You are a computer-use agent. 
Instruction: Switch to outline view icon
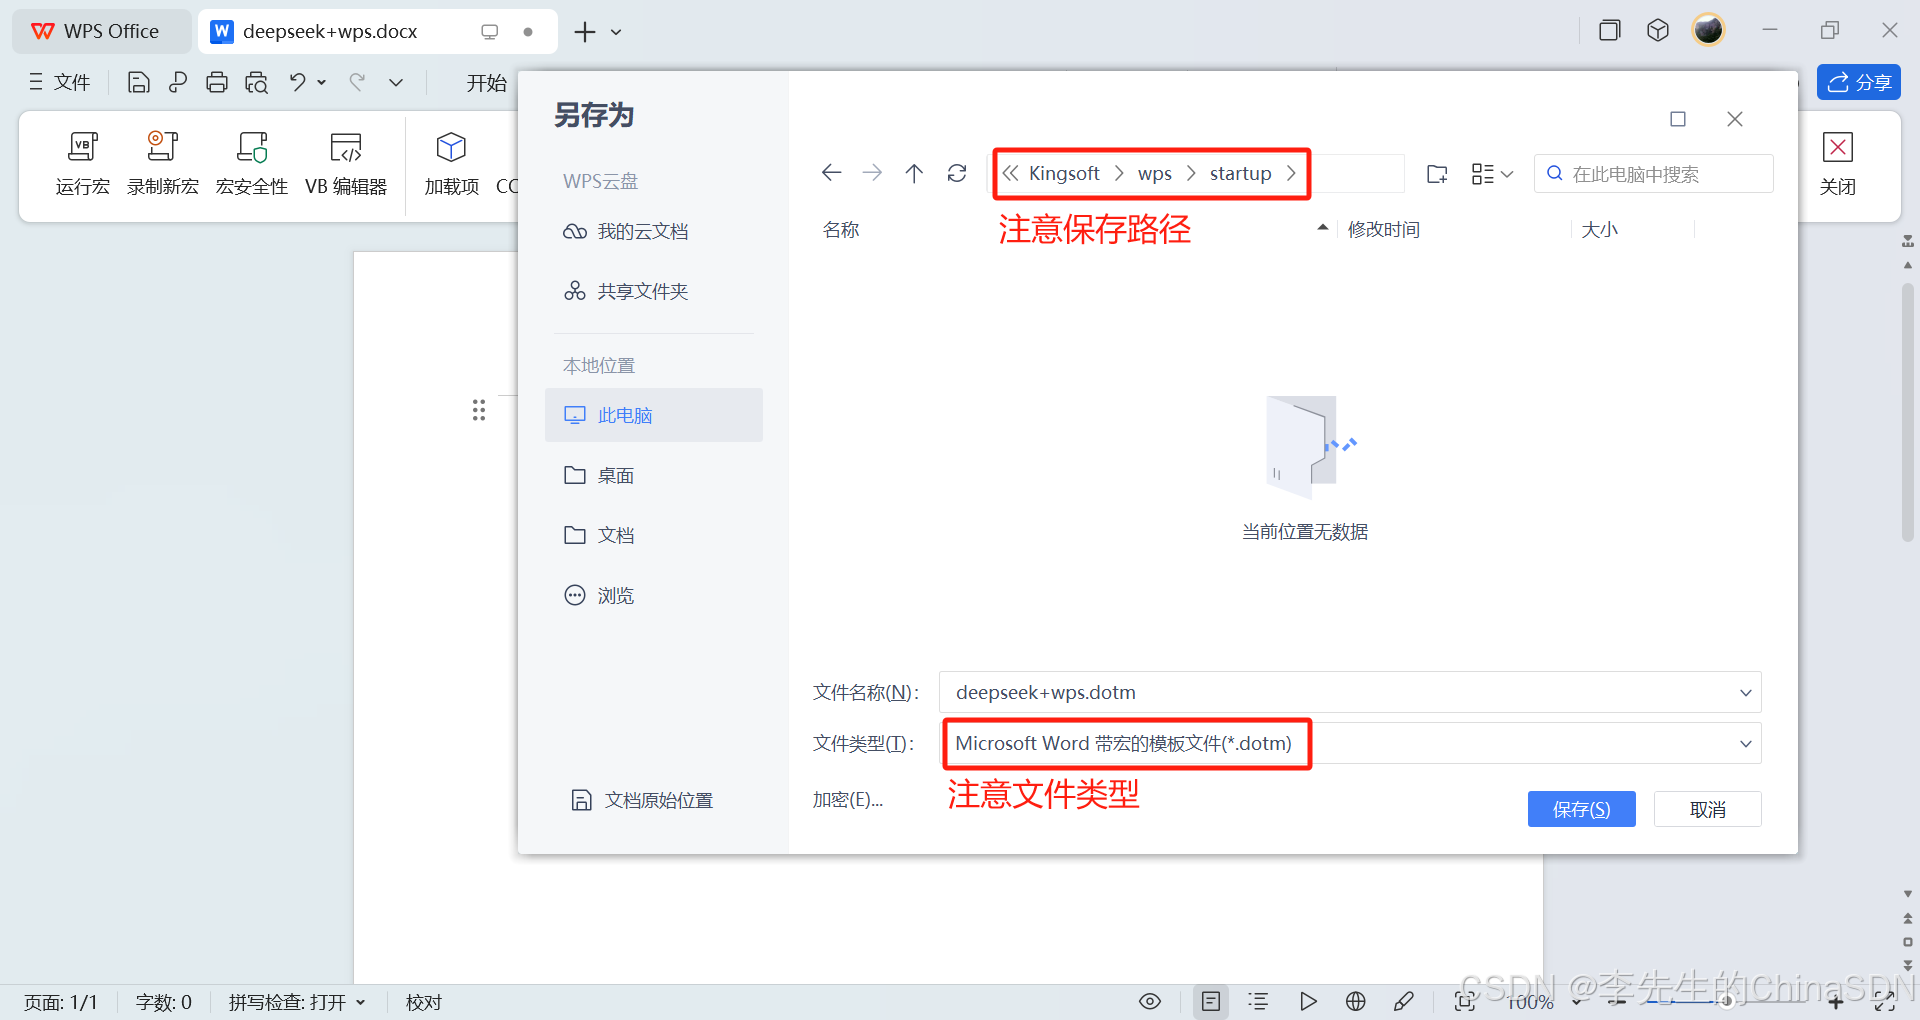1259,1001
